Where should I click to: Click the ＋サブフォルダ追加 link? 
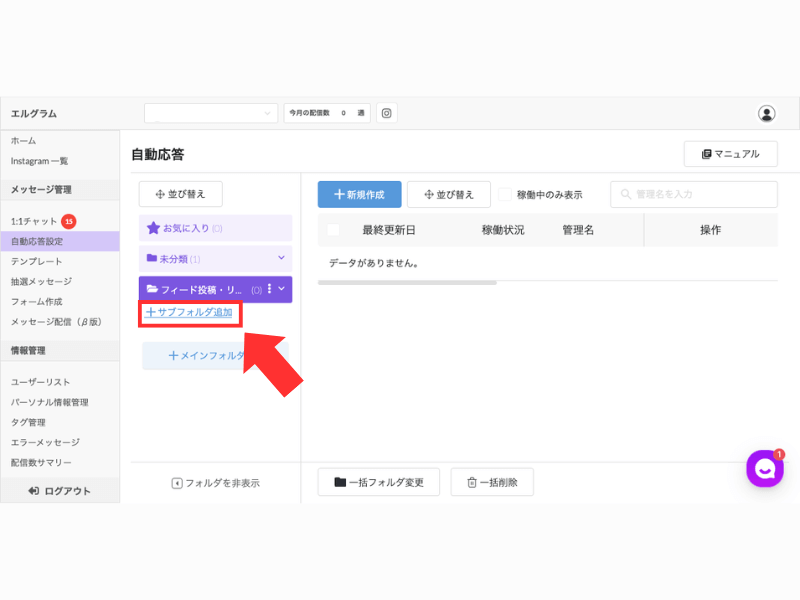tap(189, 312)
